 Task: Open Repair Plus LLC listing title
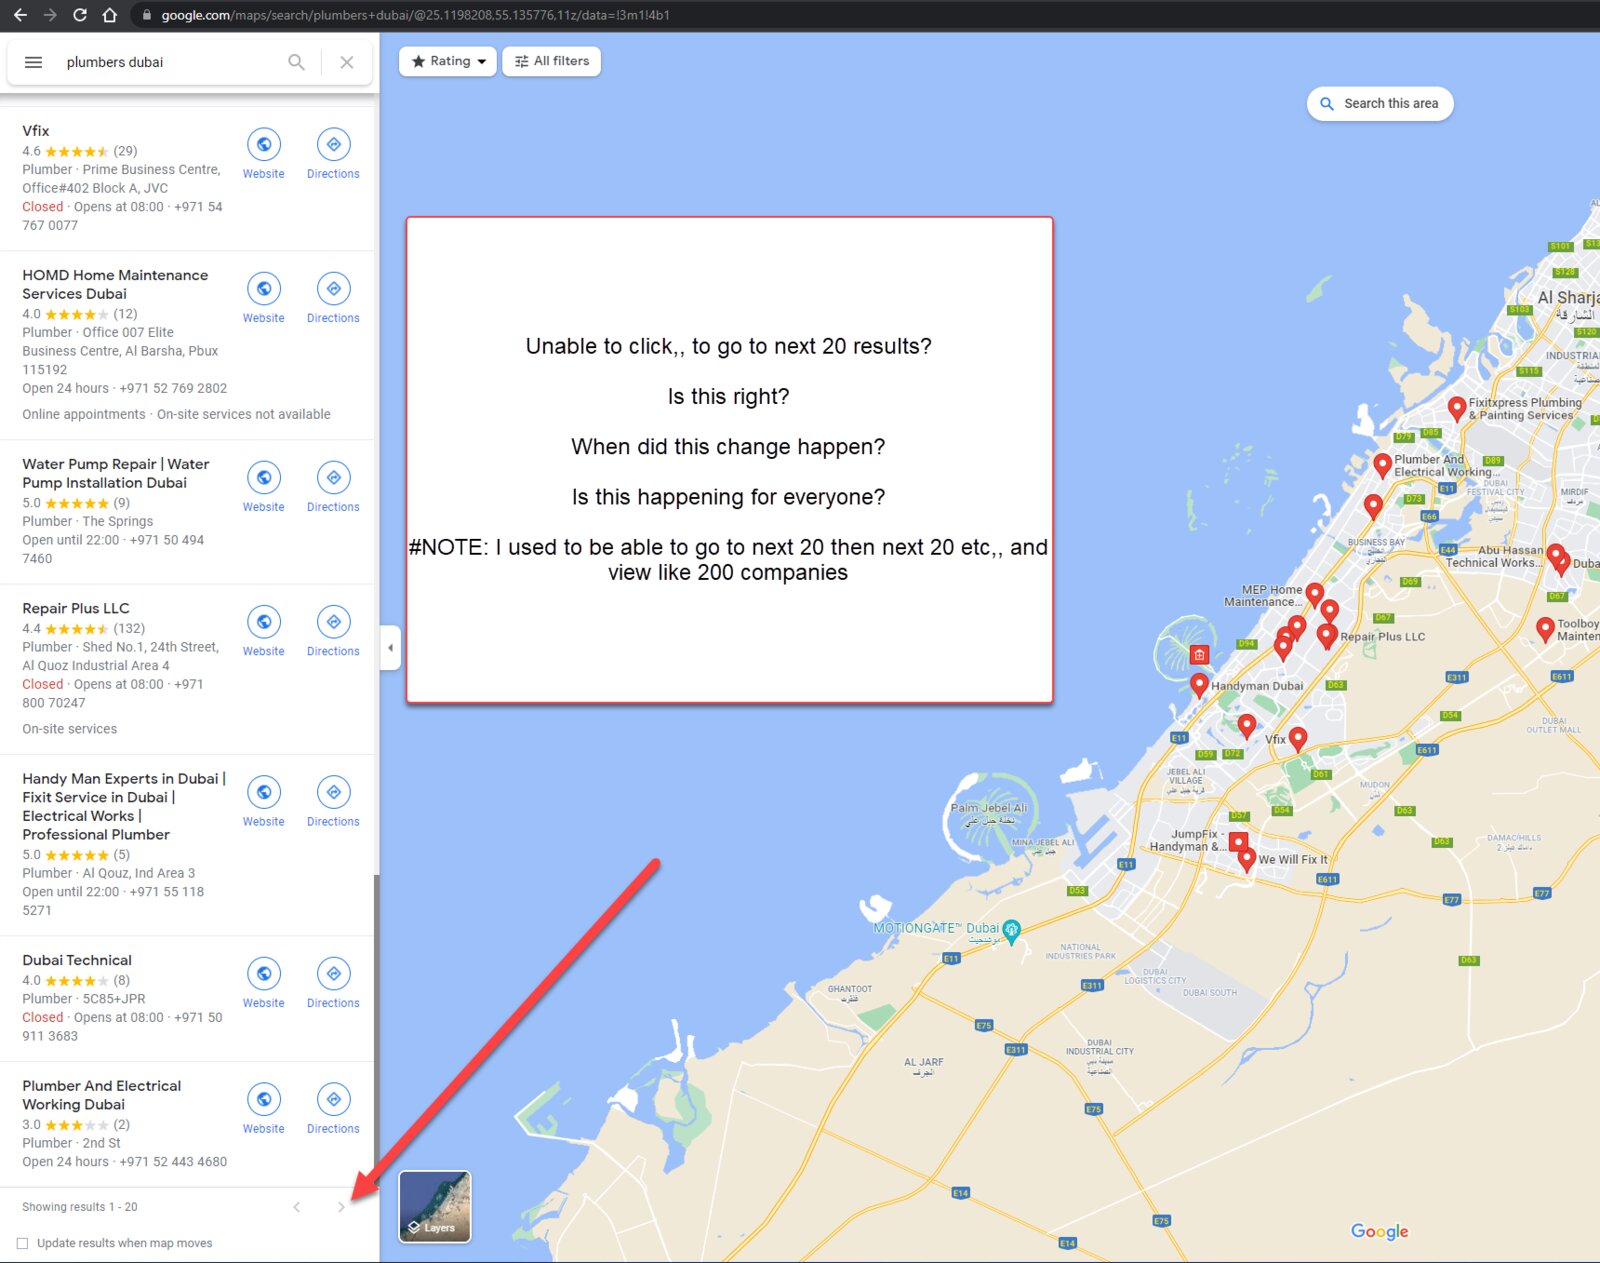76,608
